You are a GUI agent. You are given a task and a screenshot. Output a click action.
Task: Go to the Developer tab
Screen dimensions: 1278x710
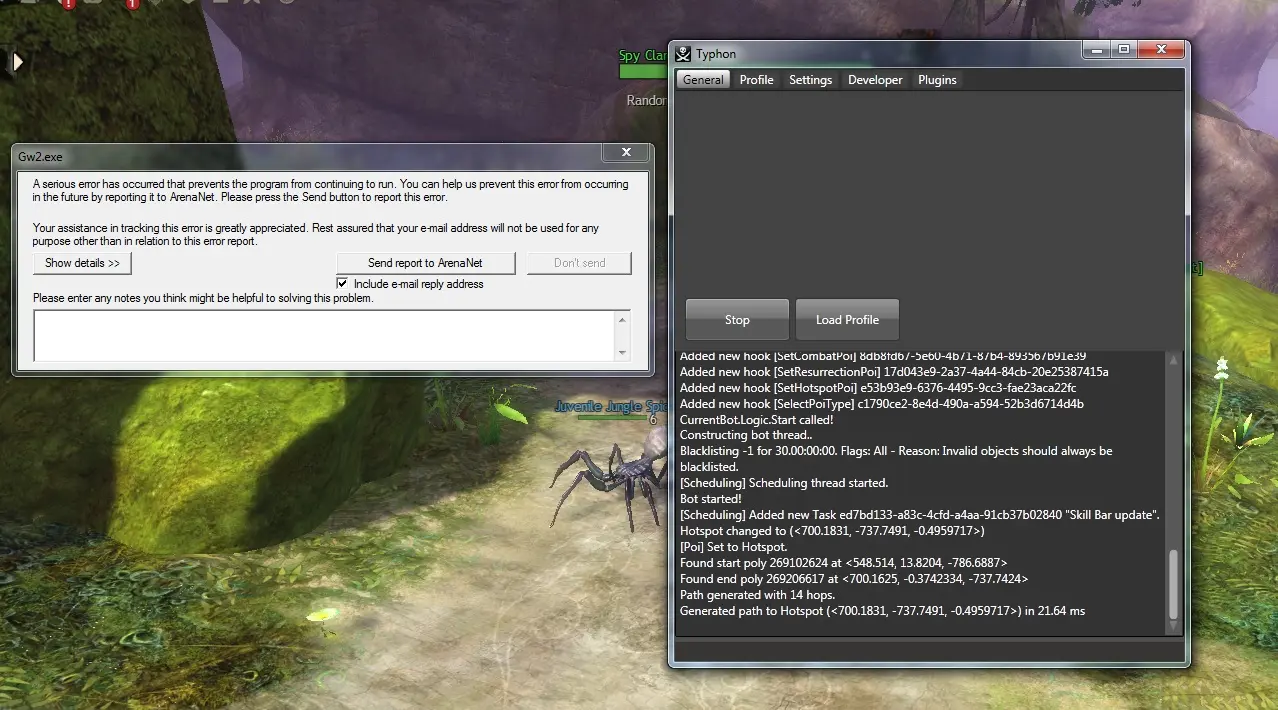[875, 80]
